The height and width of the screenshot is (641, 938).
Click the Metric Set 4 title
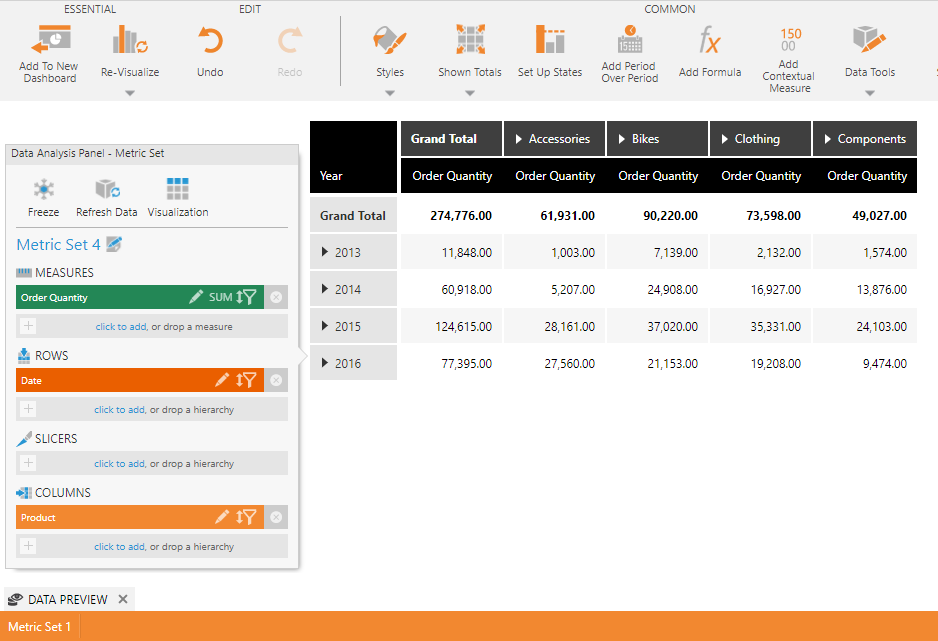[58, 245]
